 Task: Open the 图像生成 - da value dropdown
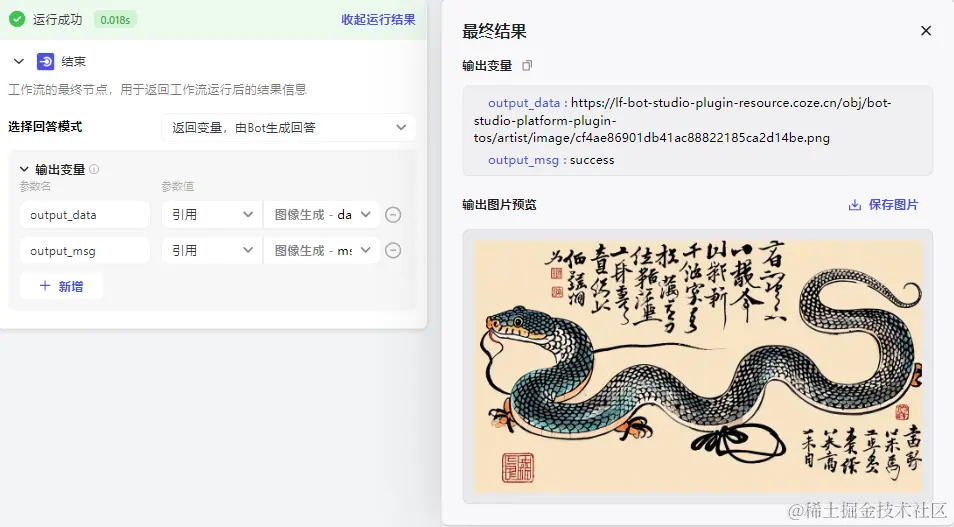[322, 215]
